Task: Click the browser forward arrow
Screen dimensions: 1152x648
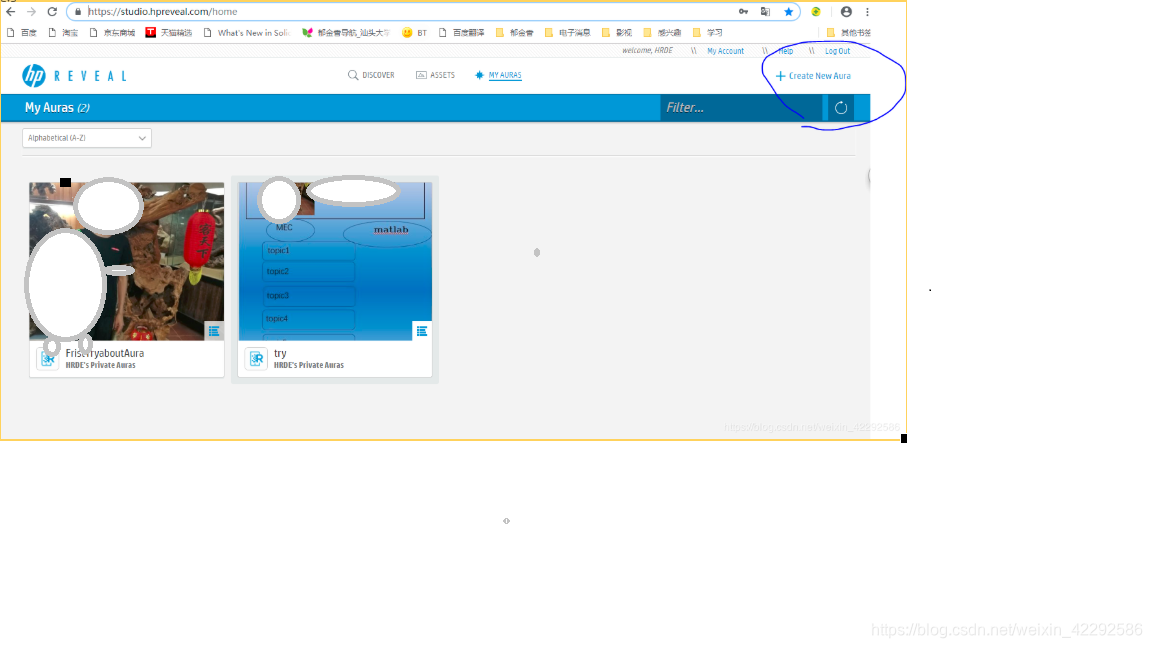Action: coord(31,12)
